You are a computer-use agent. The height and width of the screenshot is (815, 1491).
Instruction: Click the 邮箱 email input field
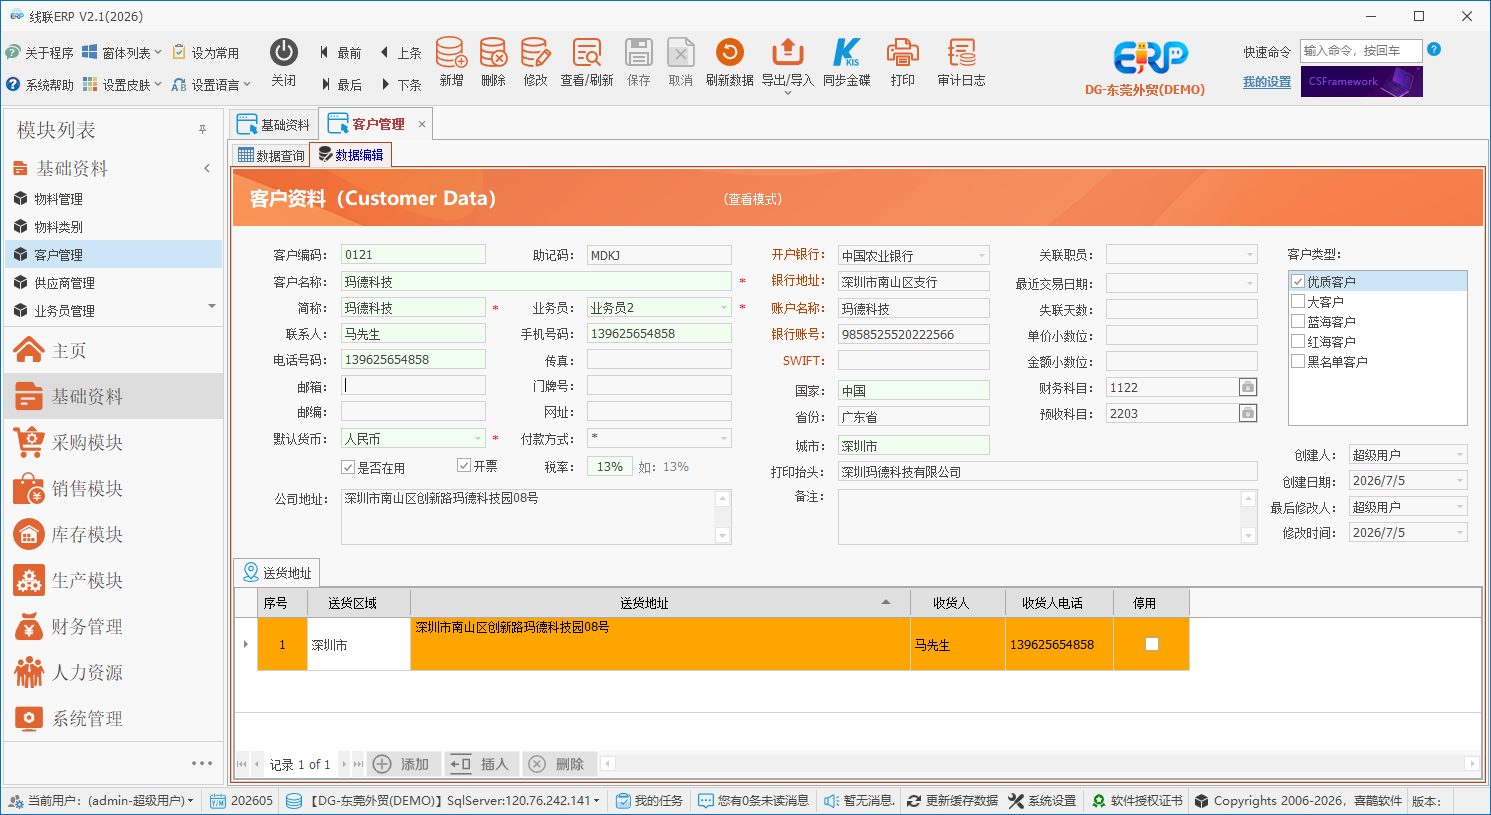pos(413,385)
